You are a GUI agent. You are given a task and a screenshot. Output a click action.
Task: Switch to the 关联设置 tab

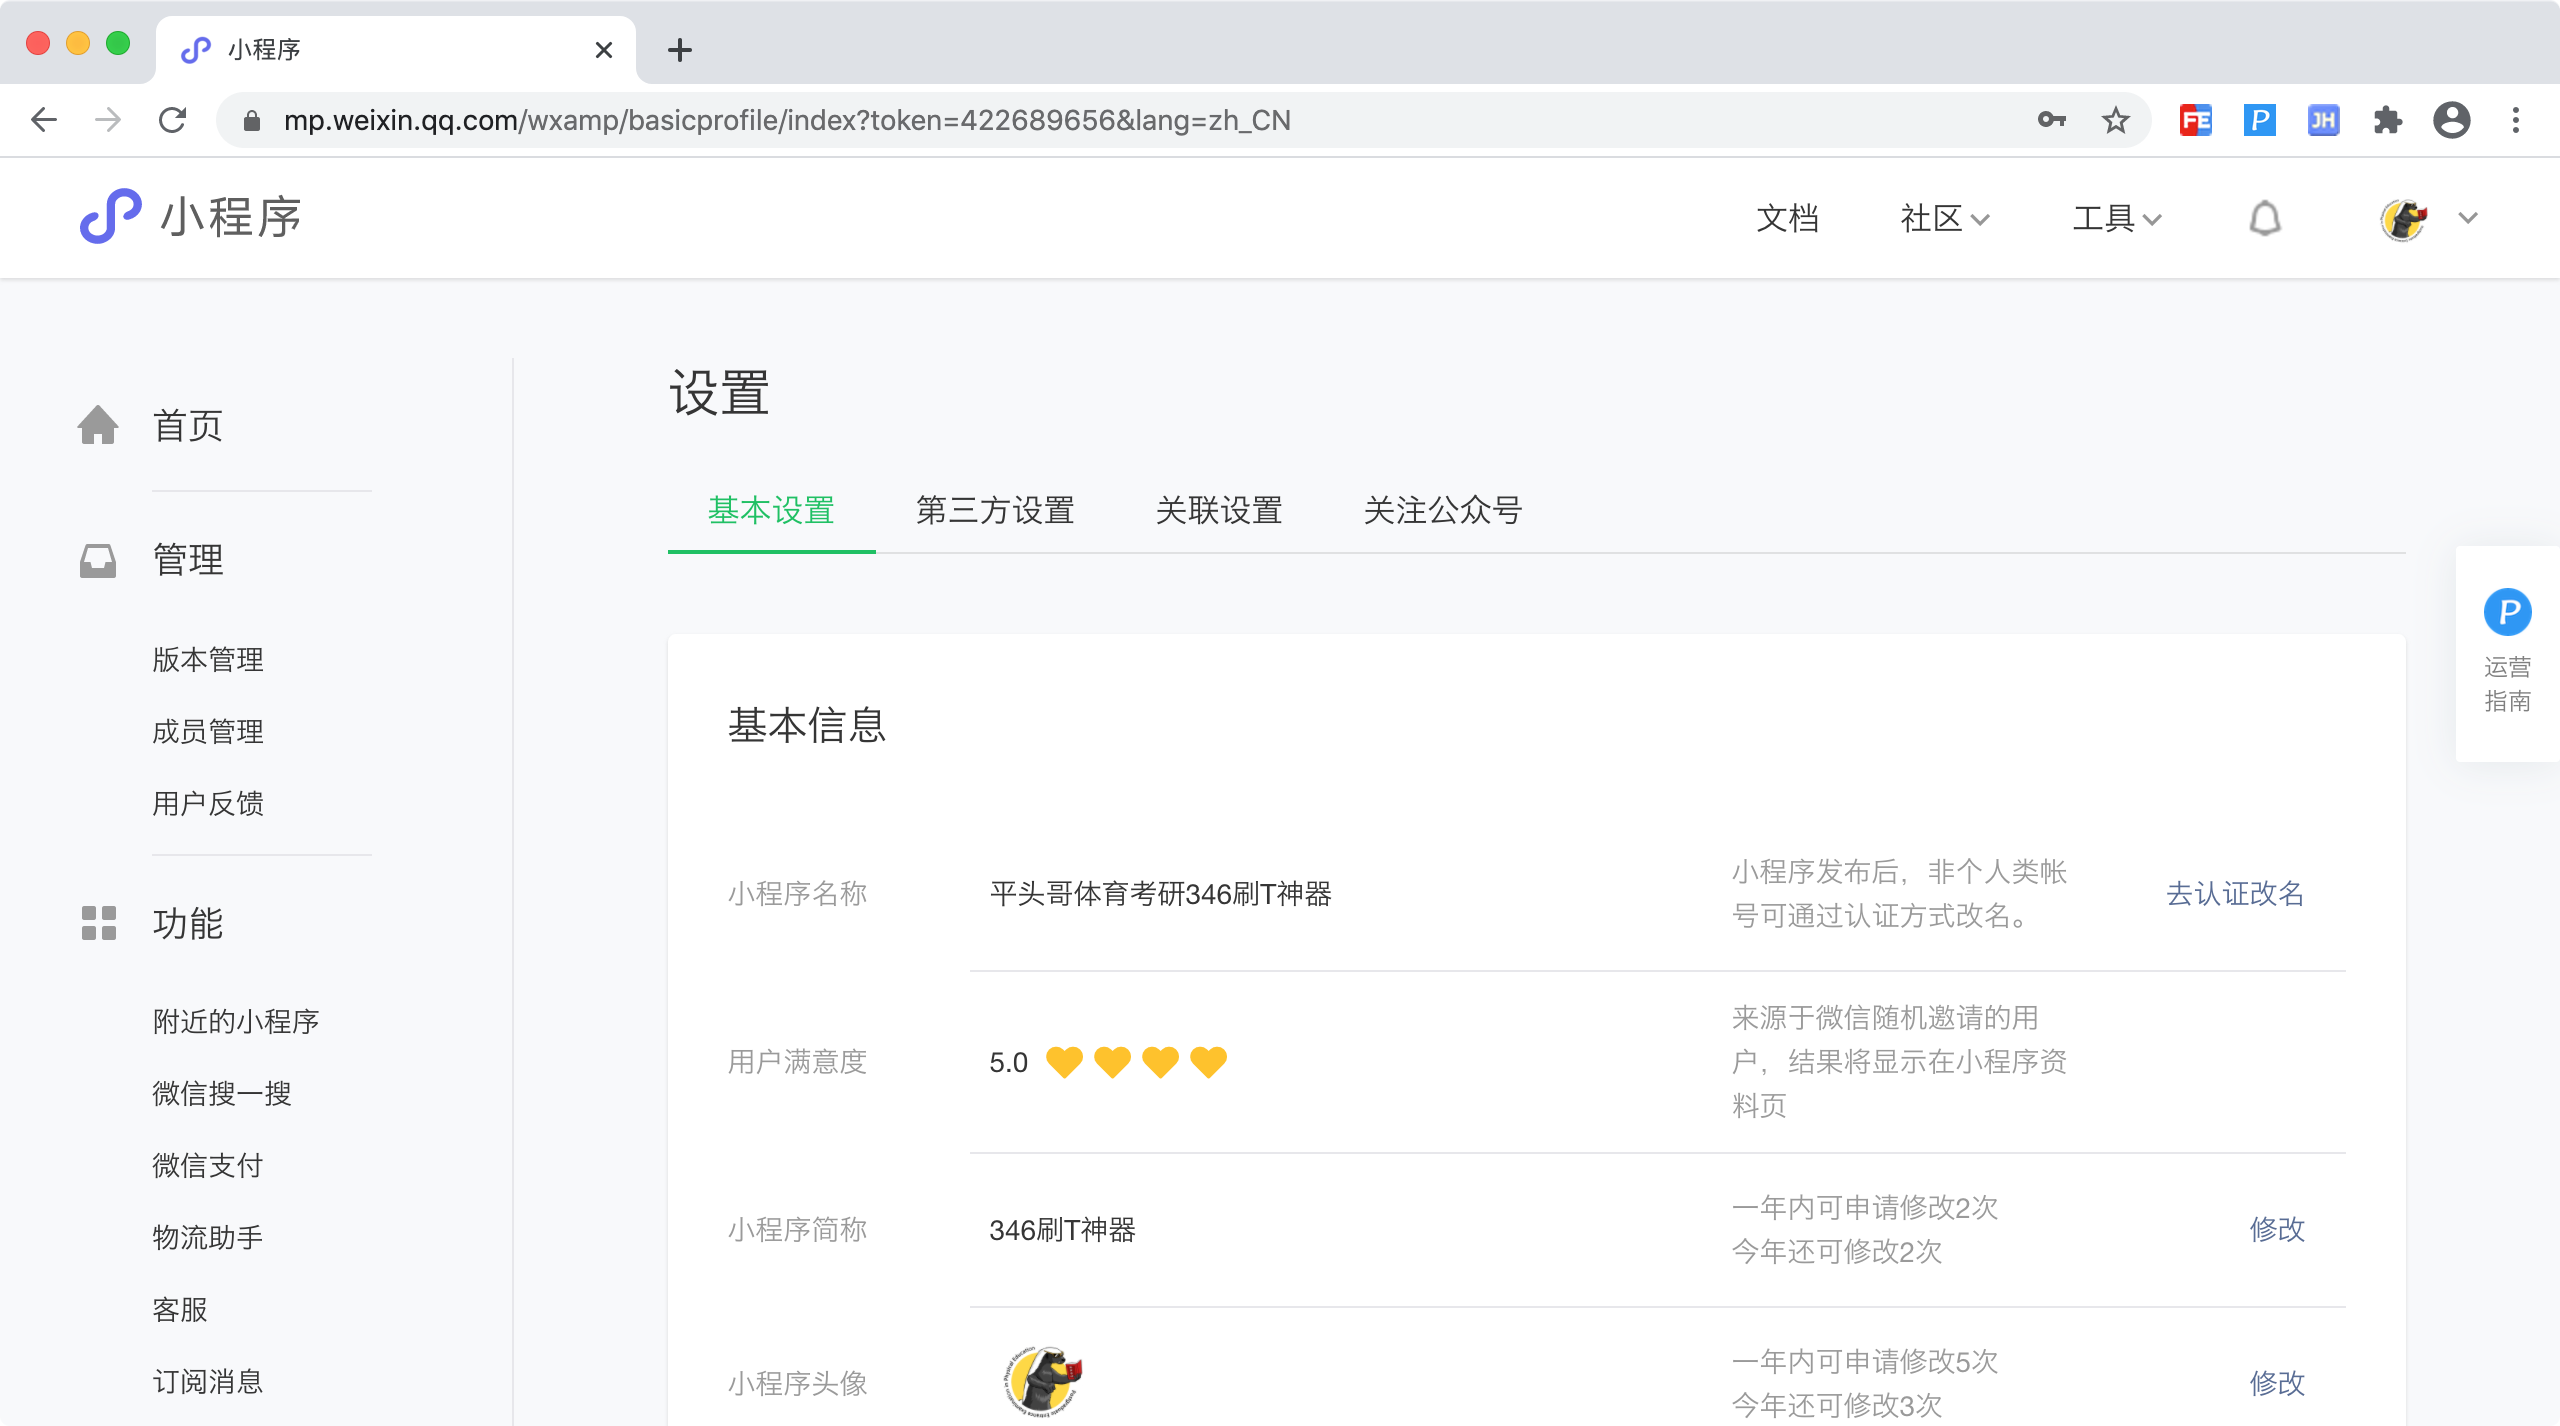[x=1219, y=510]
